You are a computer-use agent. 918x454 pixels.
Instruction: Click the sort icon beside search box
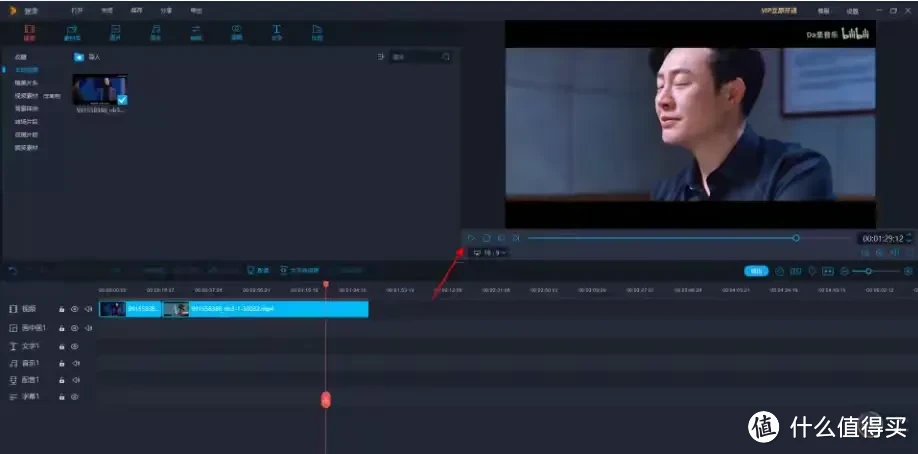click(x=381, y=57)
